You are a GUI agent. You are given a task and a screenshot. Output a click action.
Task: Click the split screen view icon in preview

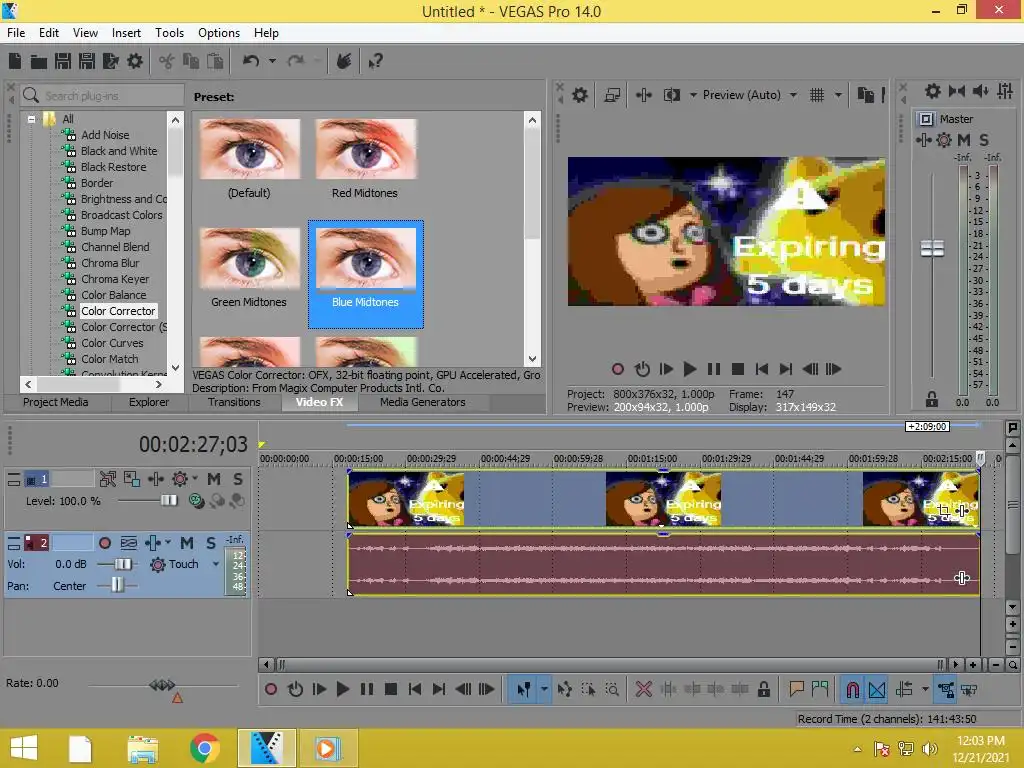click(x=671, y=95)
